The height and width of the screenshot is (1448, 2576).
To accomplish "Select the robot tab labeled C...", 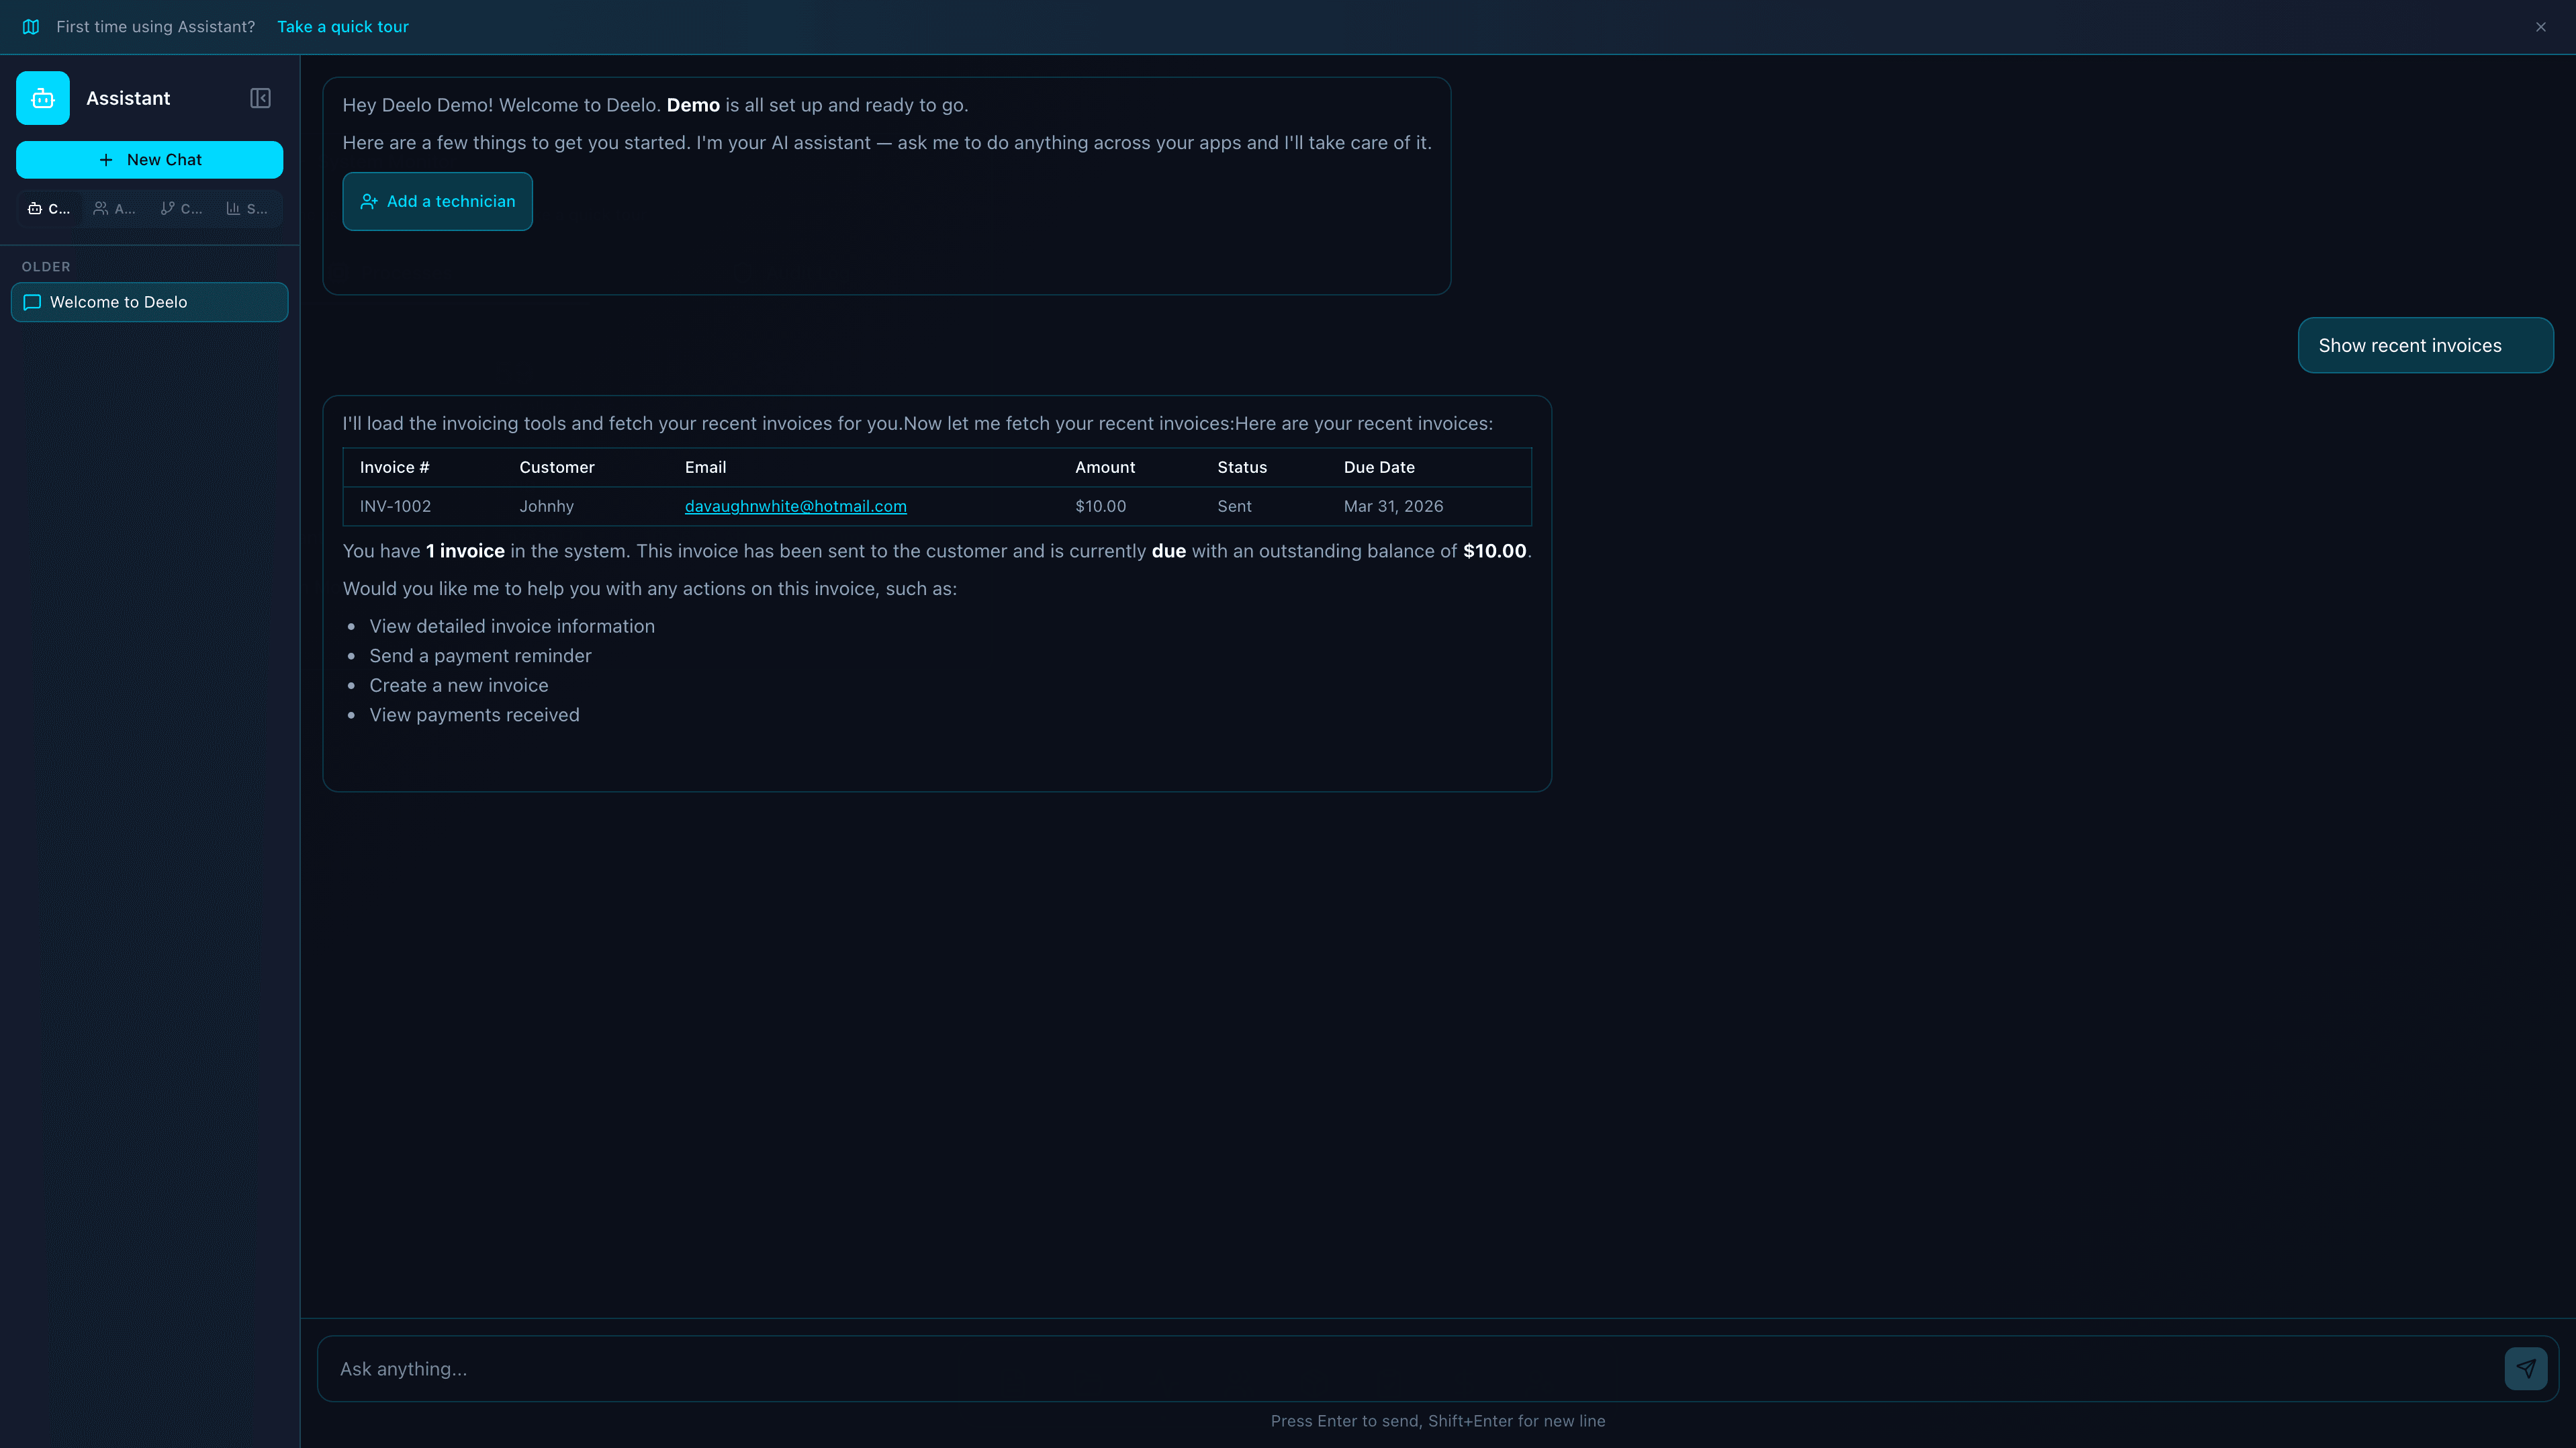I will click(50, 209).
